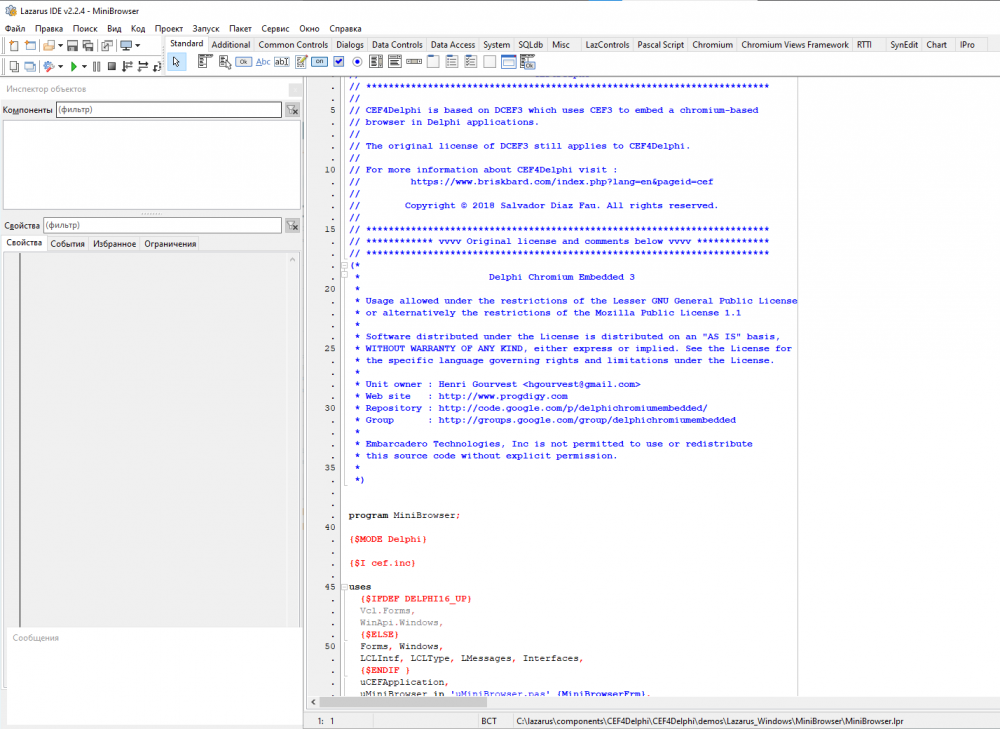
Task: Switch to the События tab
Action: [67, 244]
